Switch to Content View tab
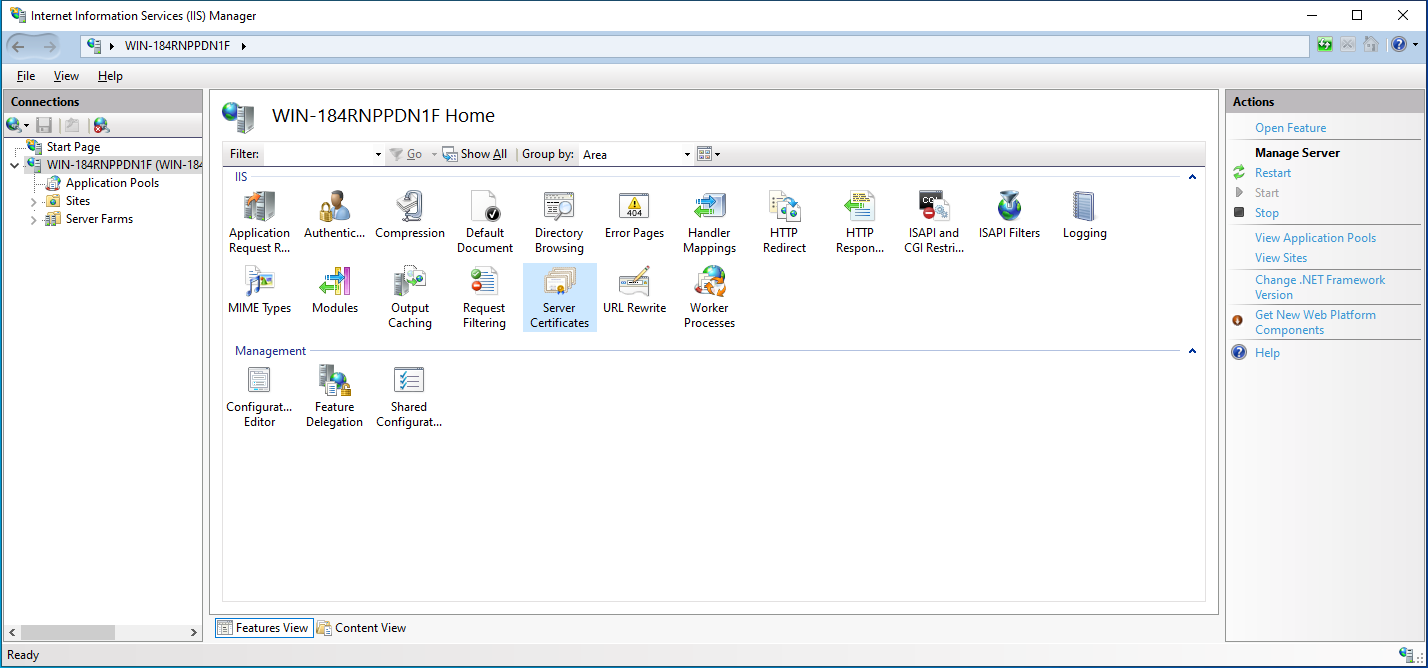1428x668 pixels. (362, 628)
